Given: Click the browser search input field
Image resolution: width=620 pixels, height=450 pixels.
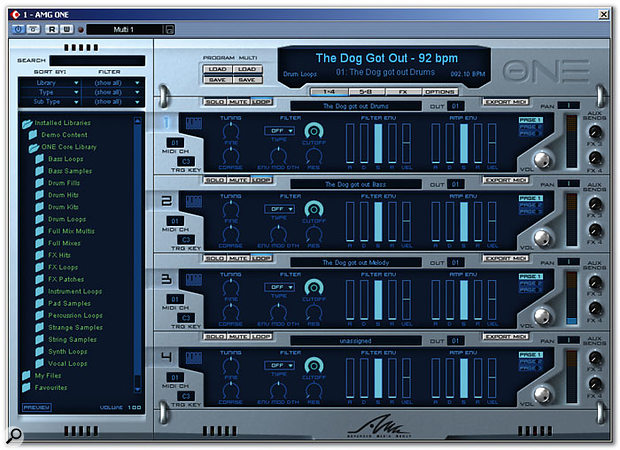Looking at the screenshot, I should click(x=97, y=61).
